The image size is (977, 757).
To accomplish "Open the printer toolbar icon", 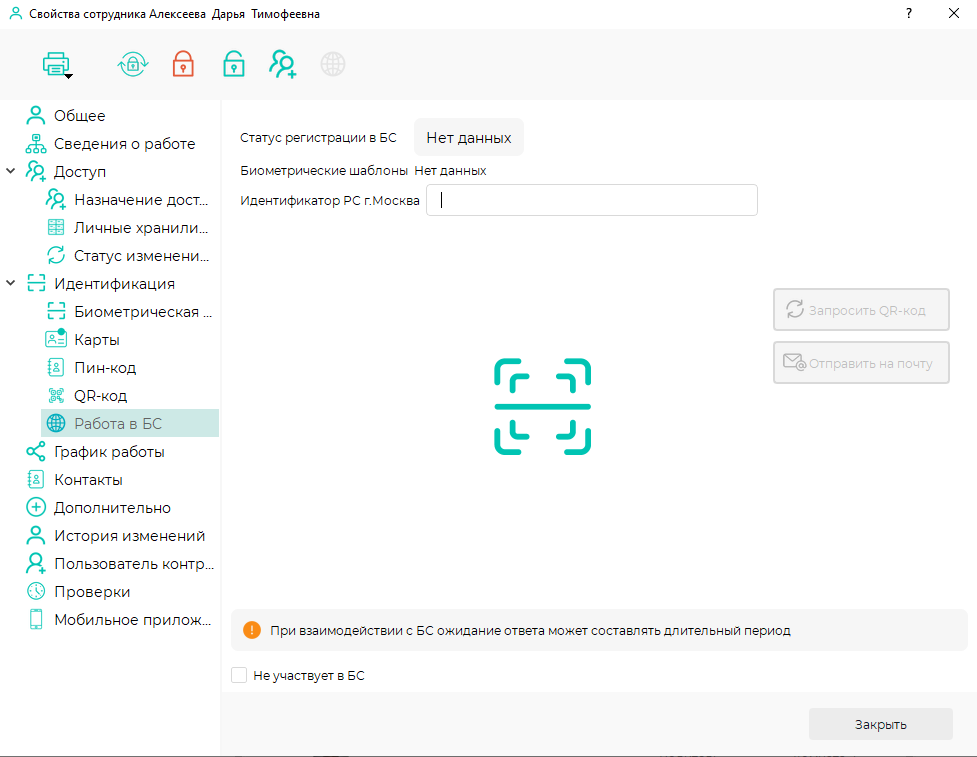I will 55,64.
